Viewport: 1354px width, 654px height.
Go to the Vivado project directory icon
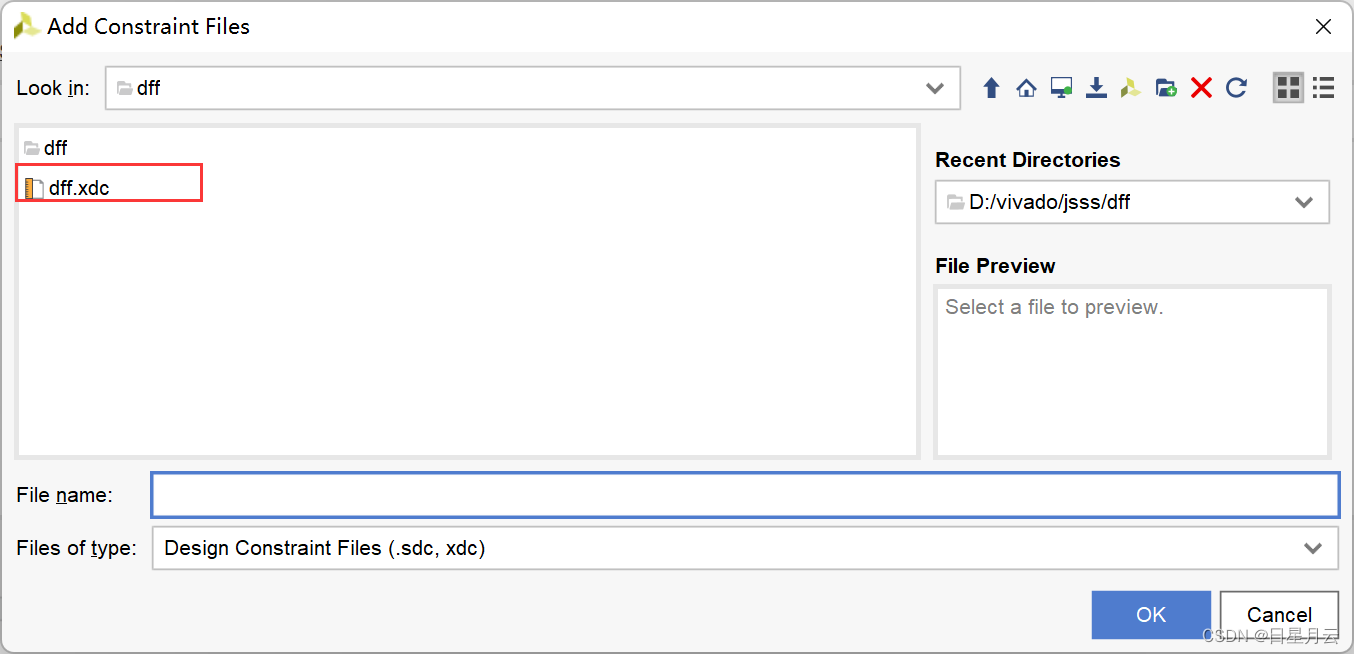coord(1131,88)
